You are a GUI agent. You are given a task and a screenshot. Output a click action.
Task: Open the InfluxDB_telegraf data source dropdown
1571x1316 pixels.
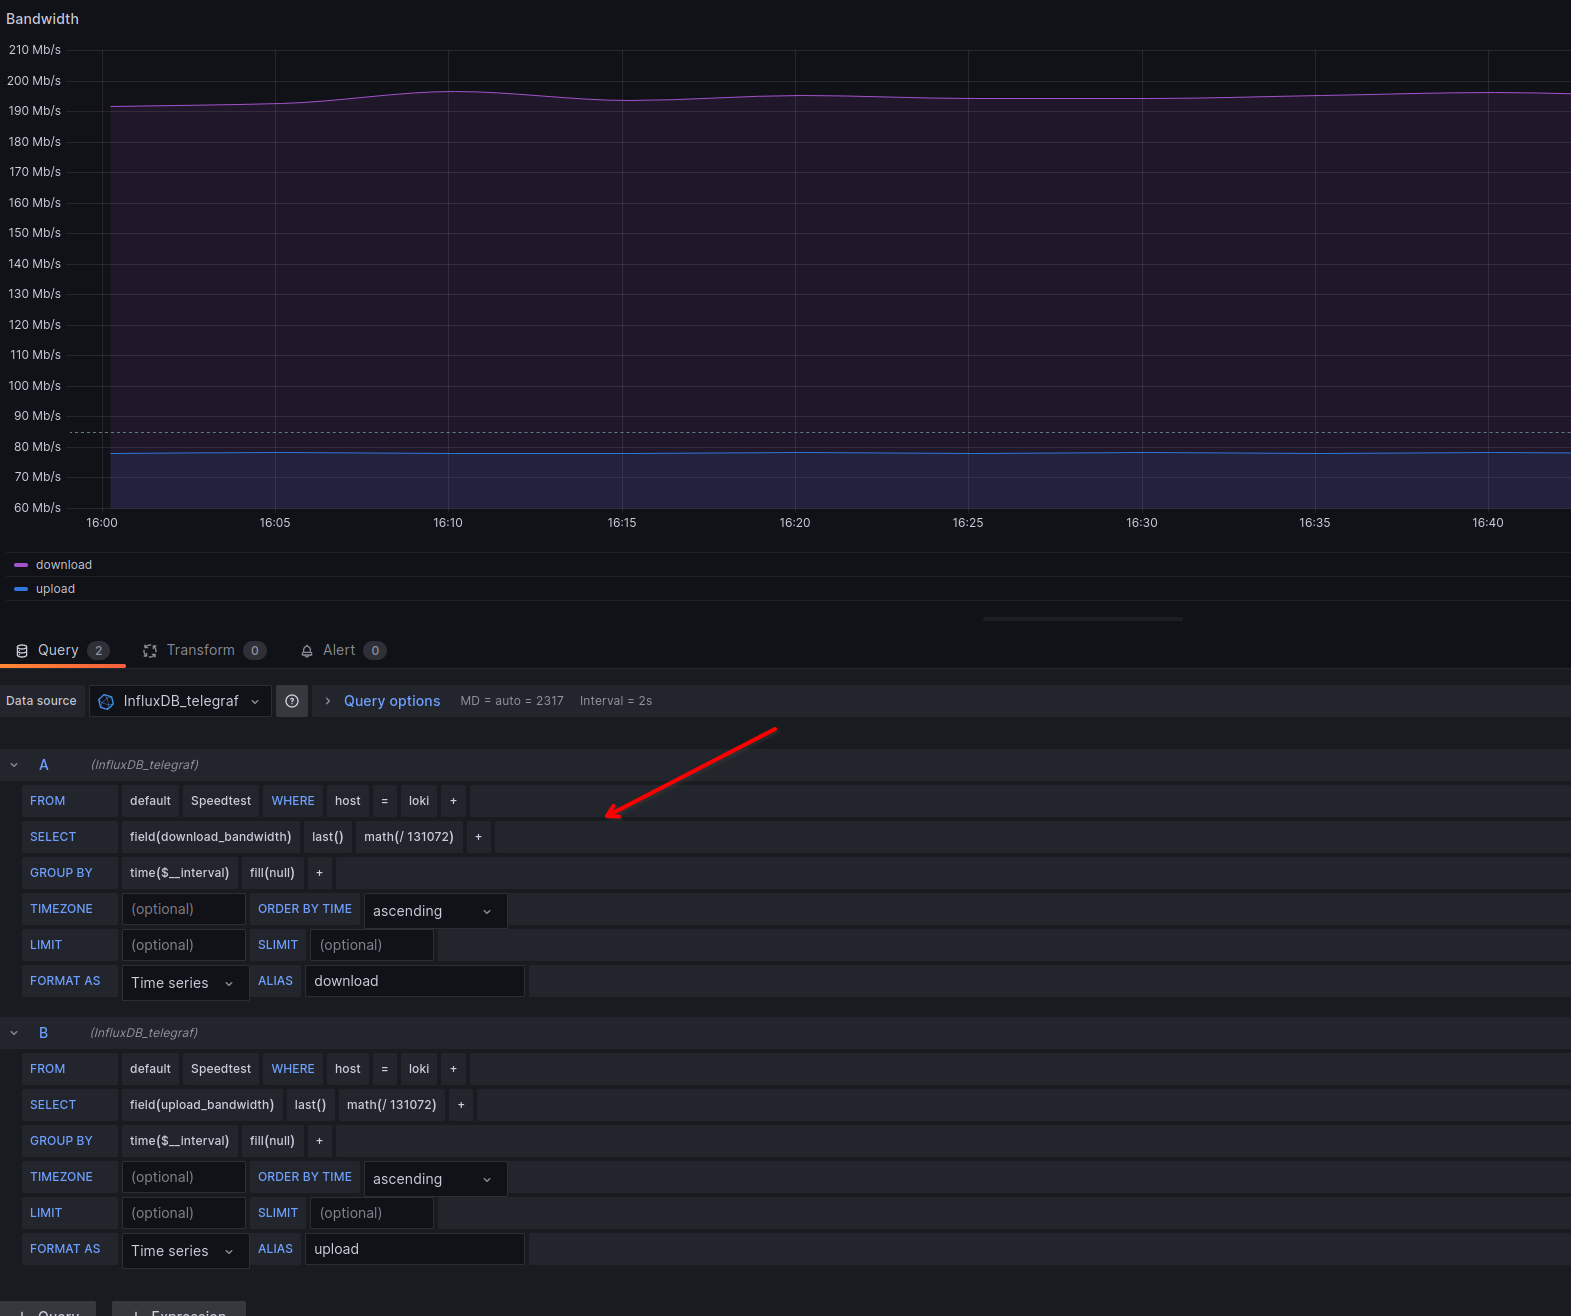coord(180,701)
